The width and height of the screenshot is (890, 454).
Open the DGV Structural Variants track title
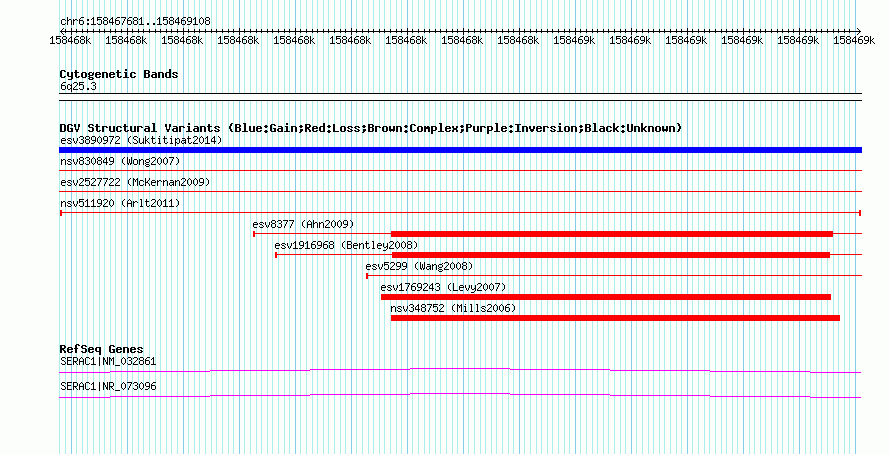point(371,128)
